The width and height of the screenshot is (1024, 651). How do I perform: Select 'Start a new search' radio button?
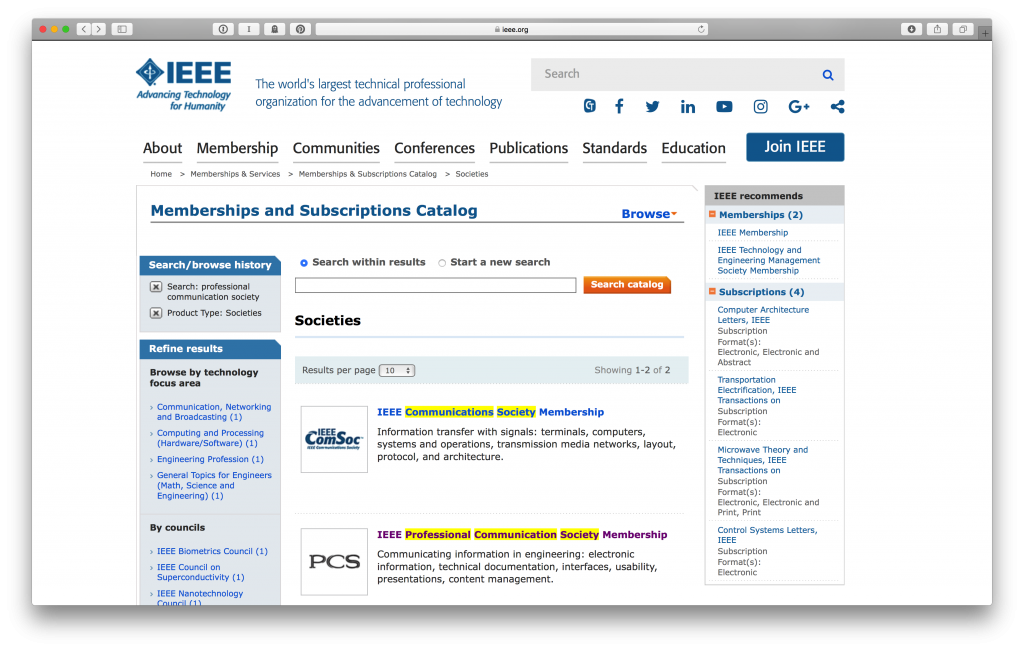[442, 262]
